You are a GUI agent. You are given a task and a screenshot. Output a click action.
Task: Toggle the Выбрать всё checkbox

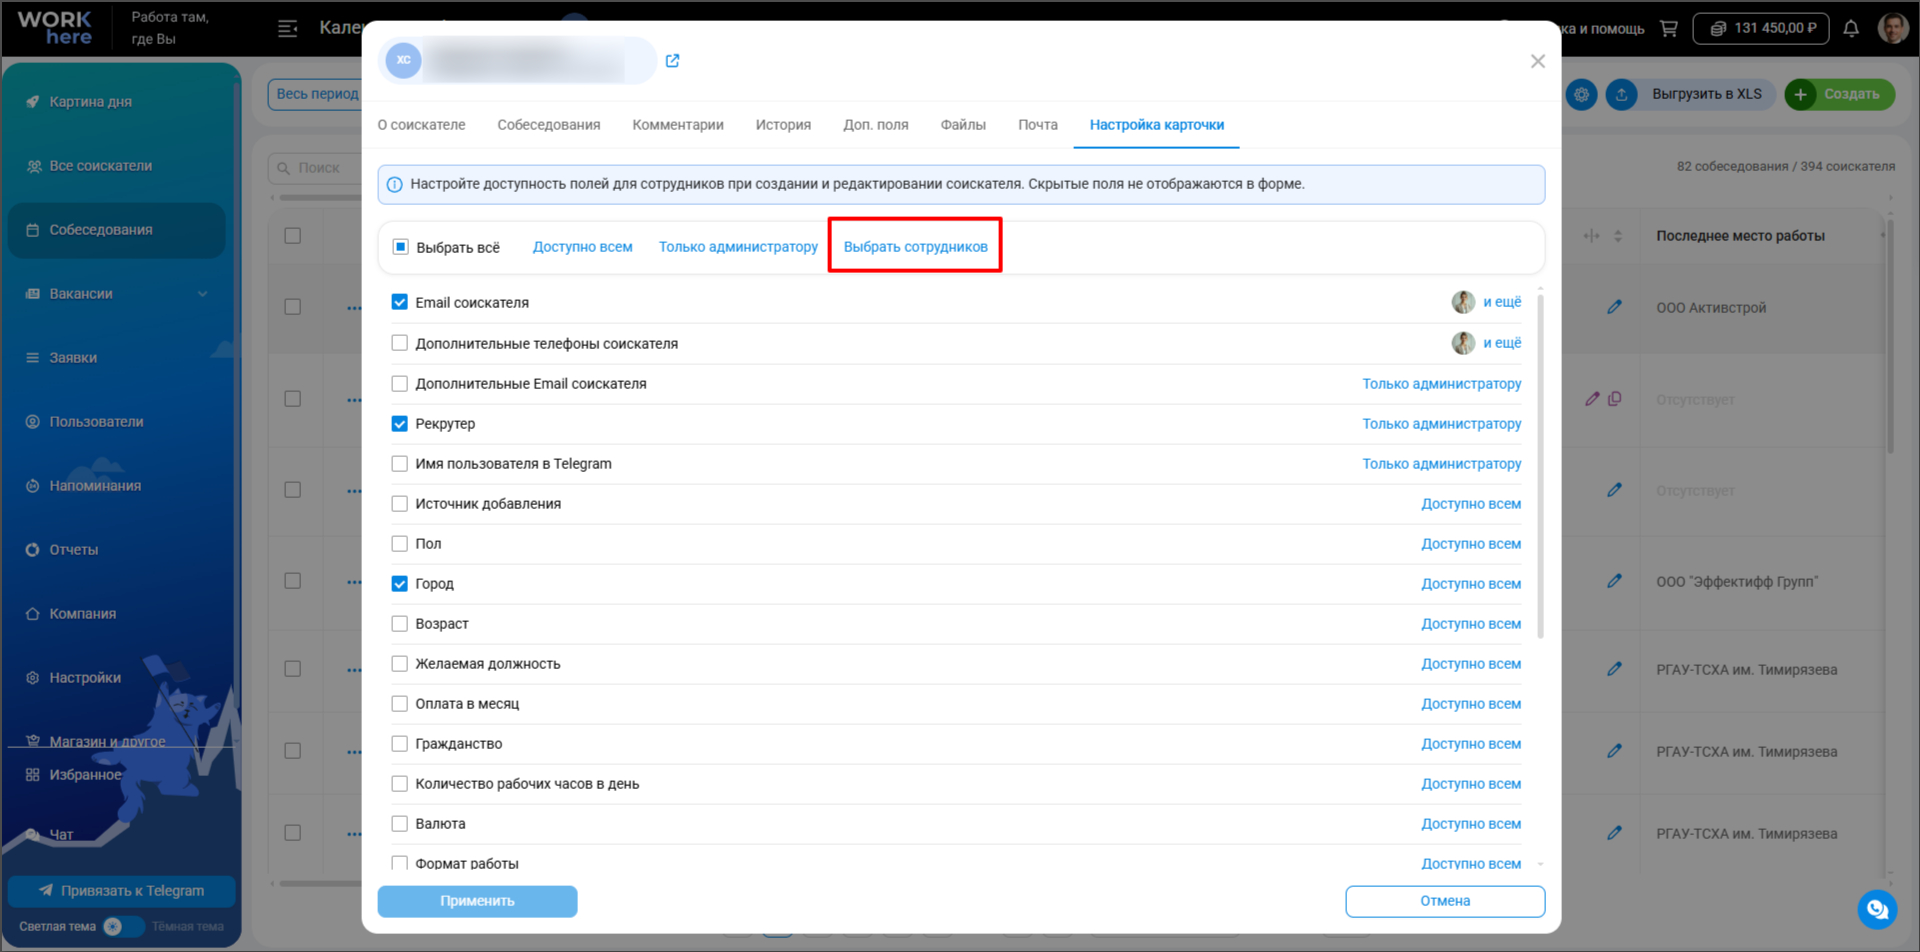(401, 247)
